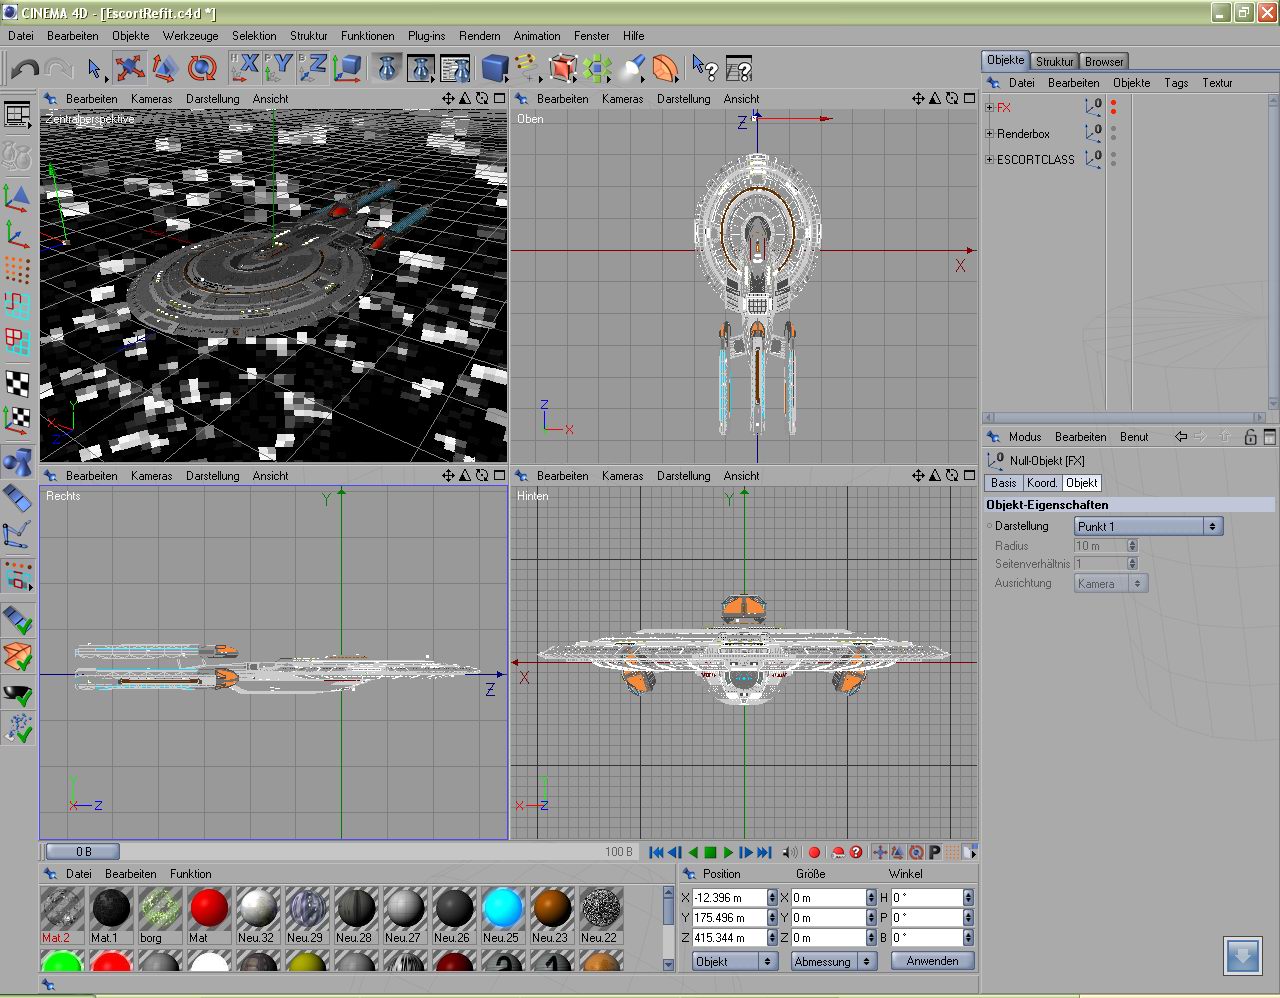Viewport: 1280px width, 998px height.
Task: Select the Move tool in the top toolbar
Action: pyautogui.click(x=129, y=68)
